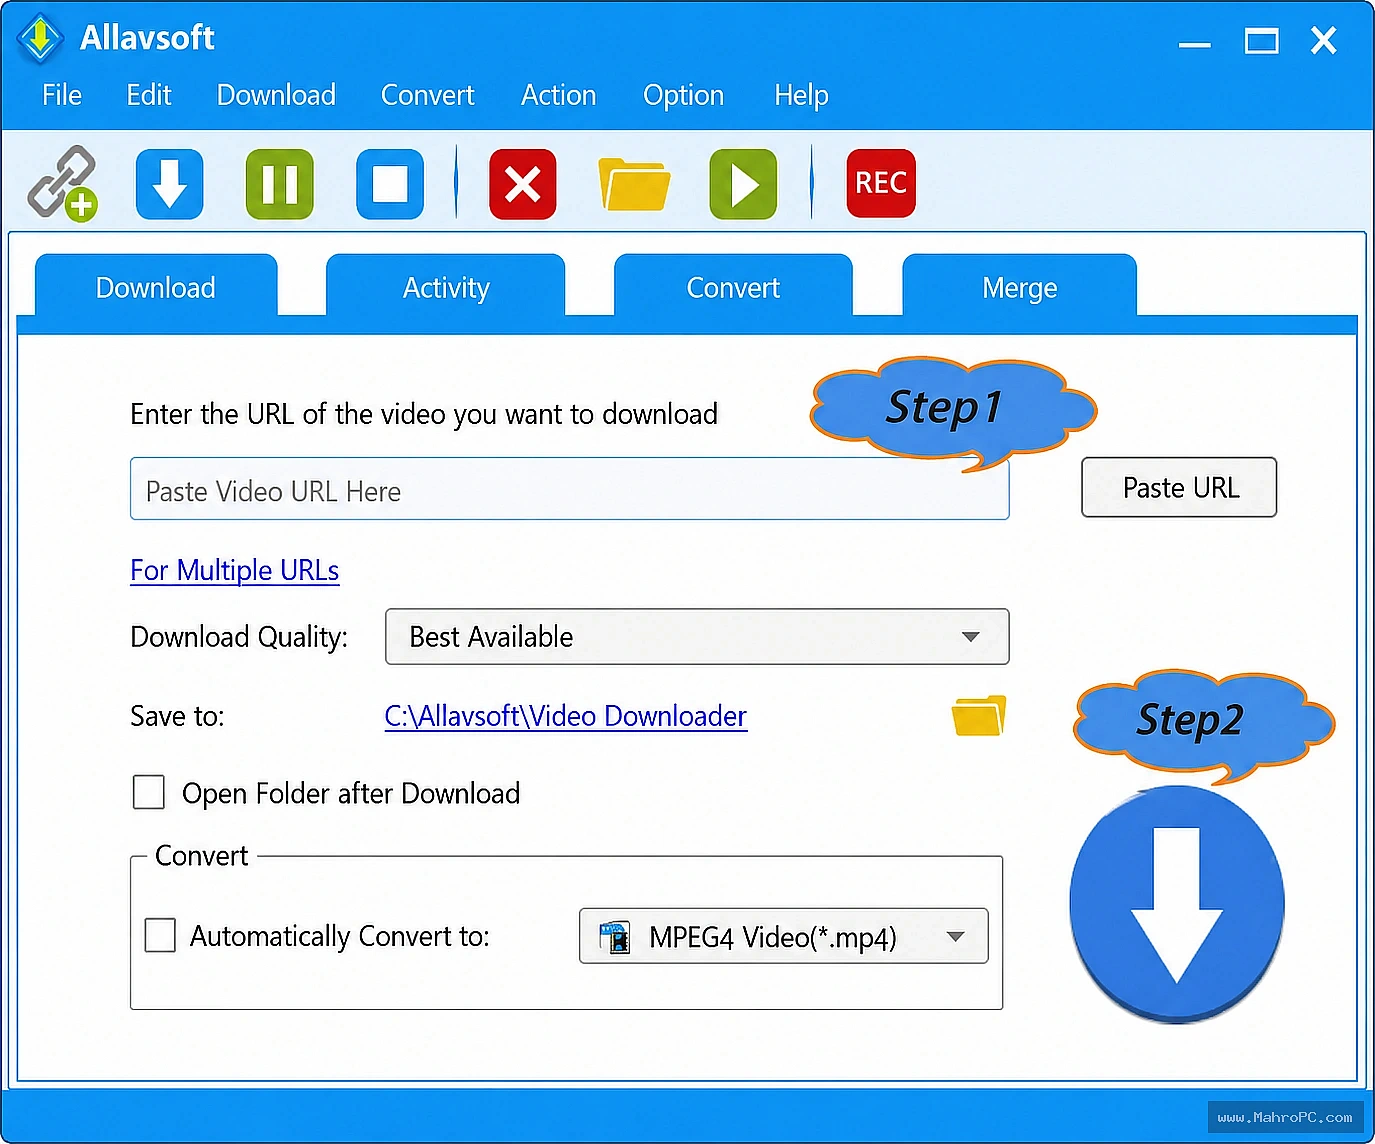The image size is (1375, 1144).
Task: Click the blue download arrow toolbar icon
Action: click(170, 184)
